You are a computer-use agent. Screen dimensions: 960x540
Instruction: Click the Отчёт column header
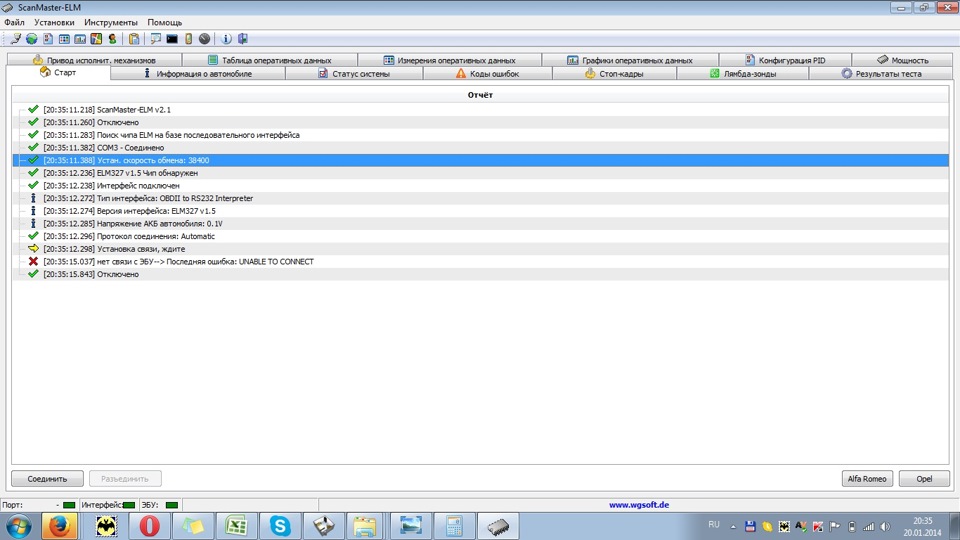481,95
